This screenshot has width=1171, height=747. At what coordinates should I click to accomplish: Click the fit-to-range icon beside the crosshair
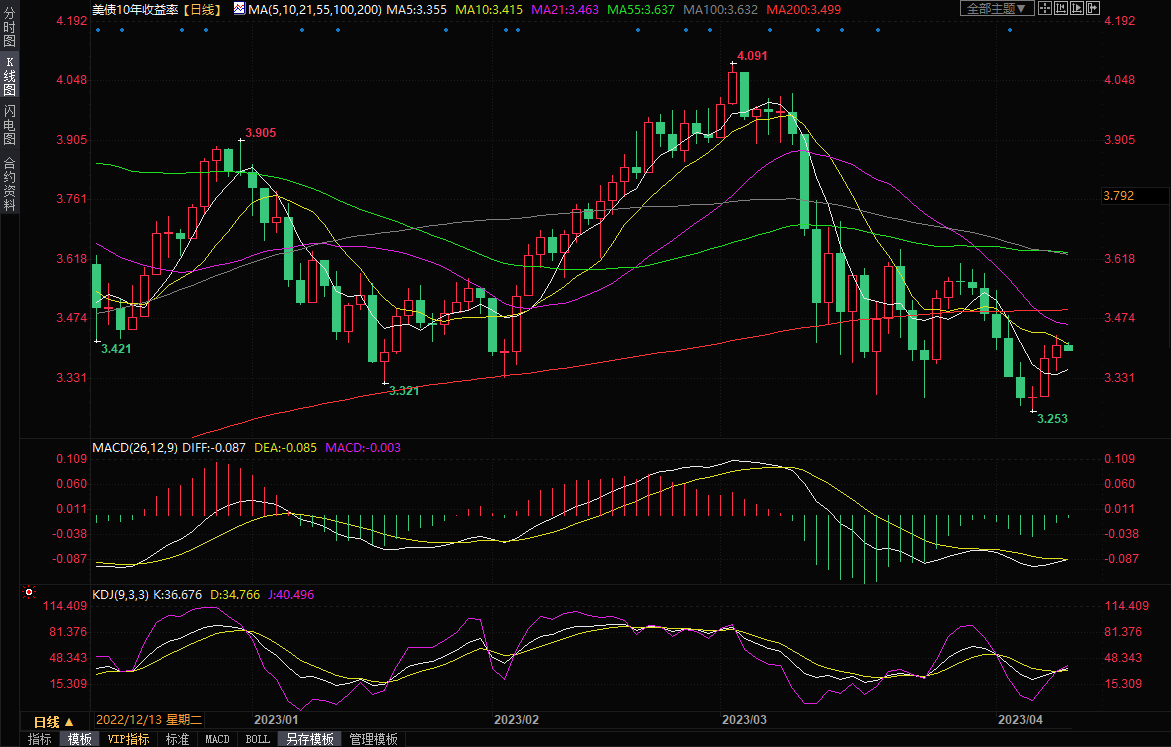click(1061, 8)
